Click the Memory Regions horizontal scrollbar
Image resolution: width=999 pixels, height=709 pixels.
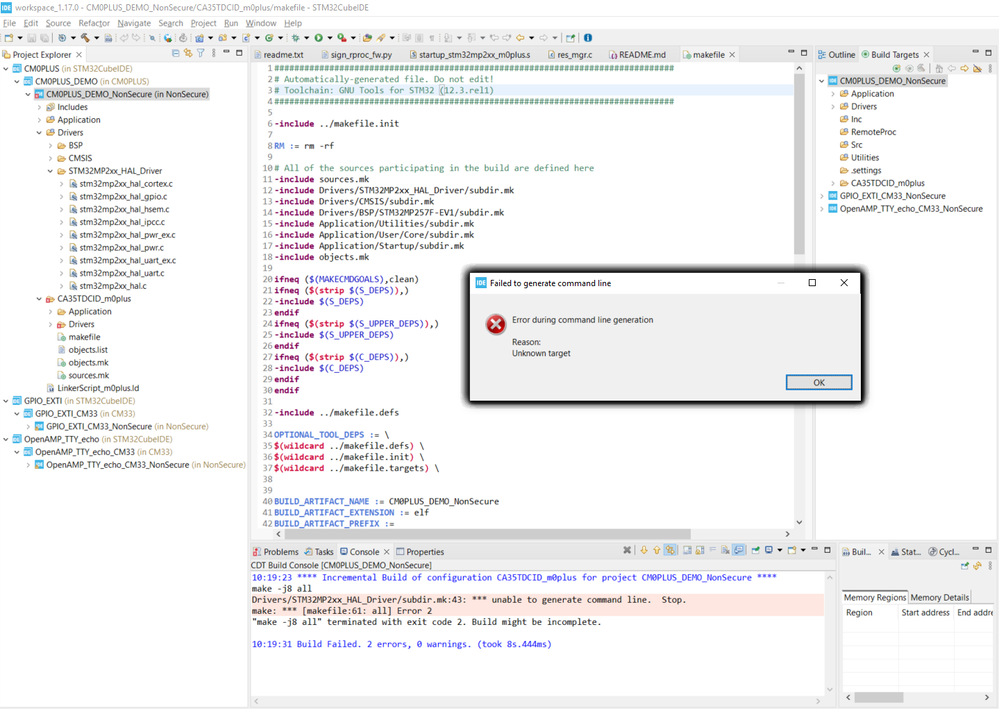coord(879,697)
